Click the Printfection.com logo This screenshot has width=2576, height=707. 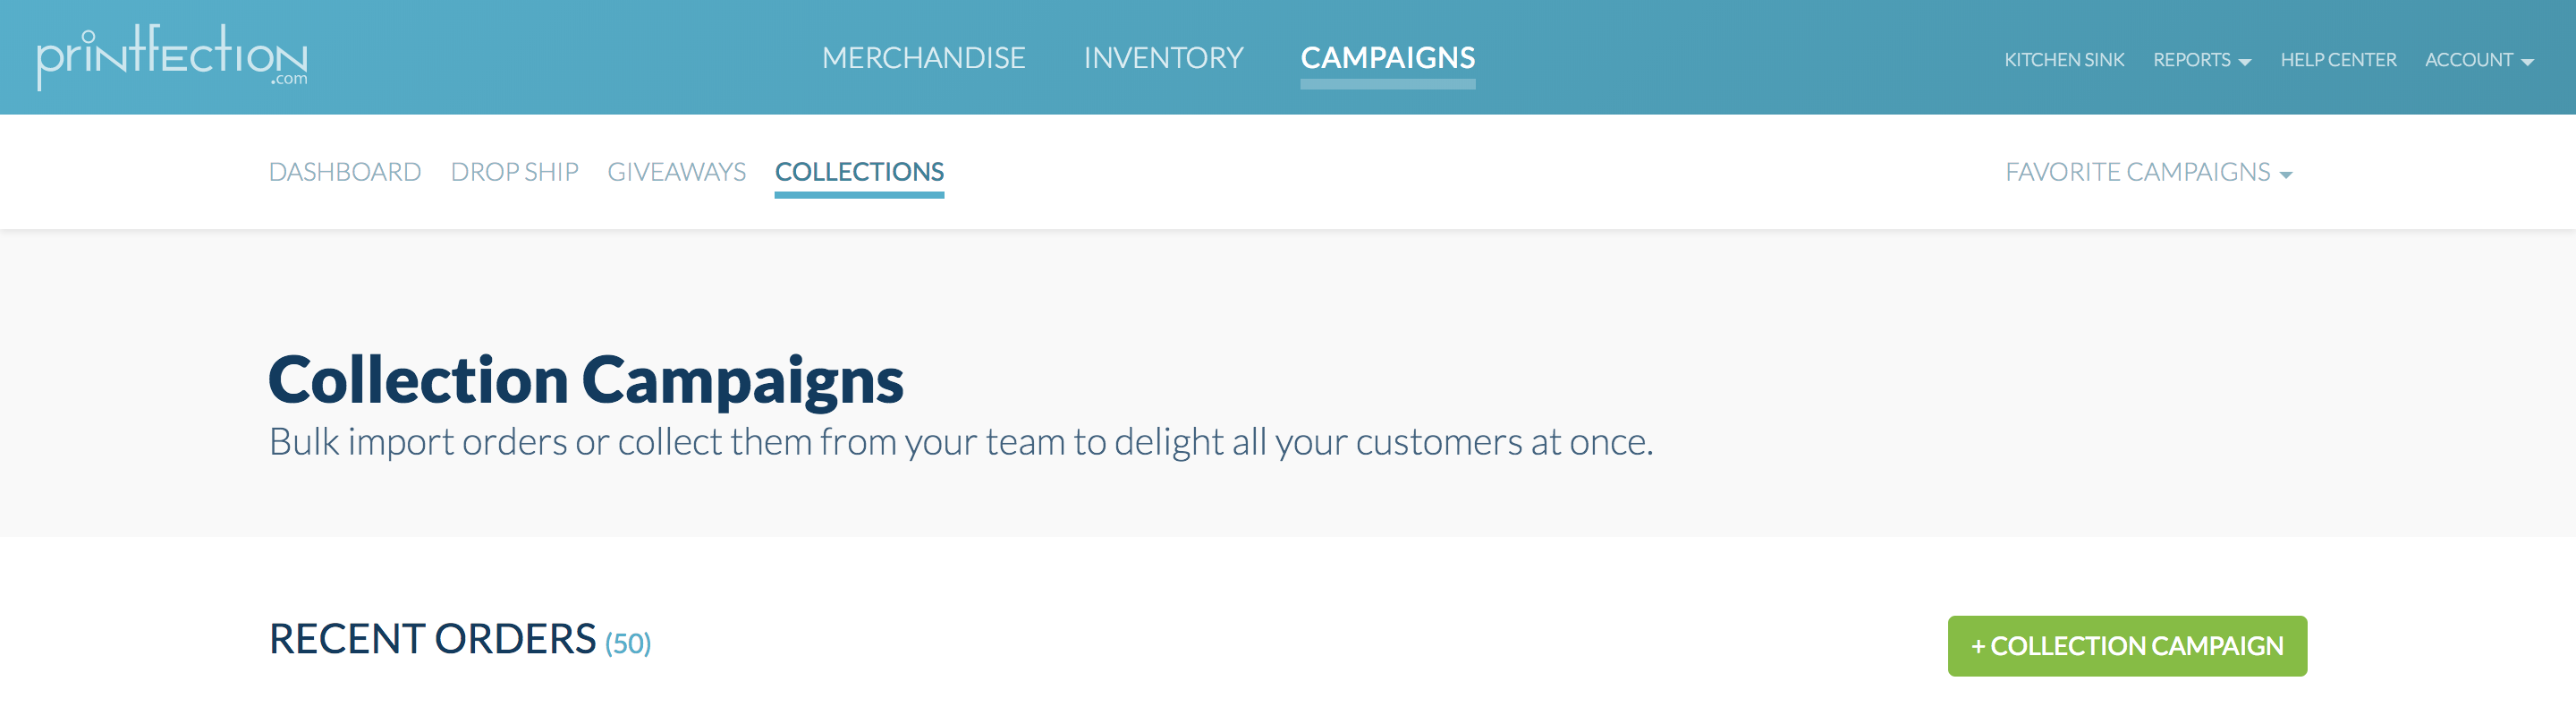[x=172, y=57]
